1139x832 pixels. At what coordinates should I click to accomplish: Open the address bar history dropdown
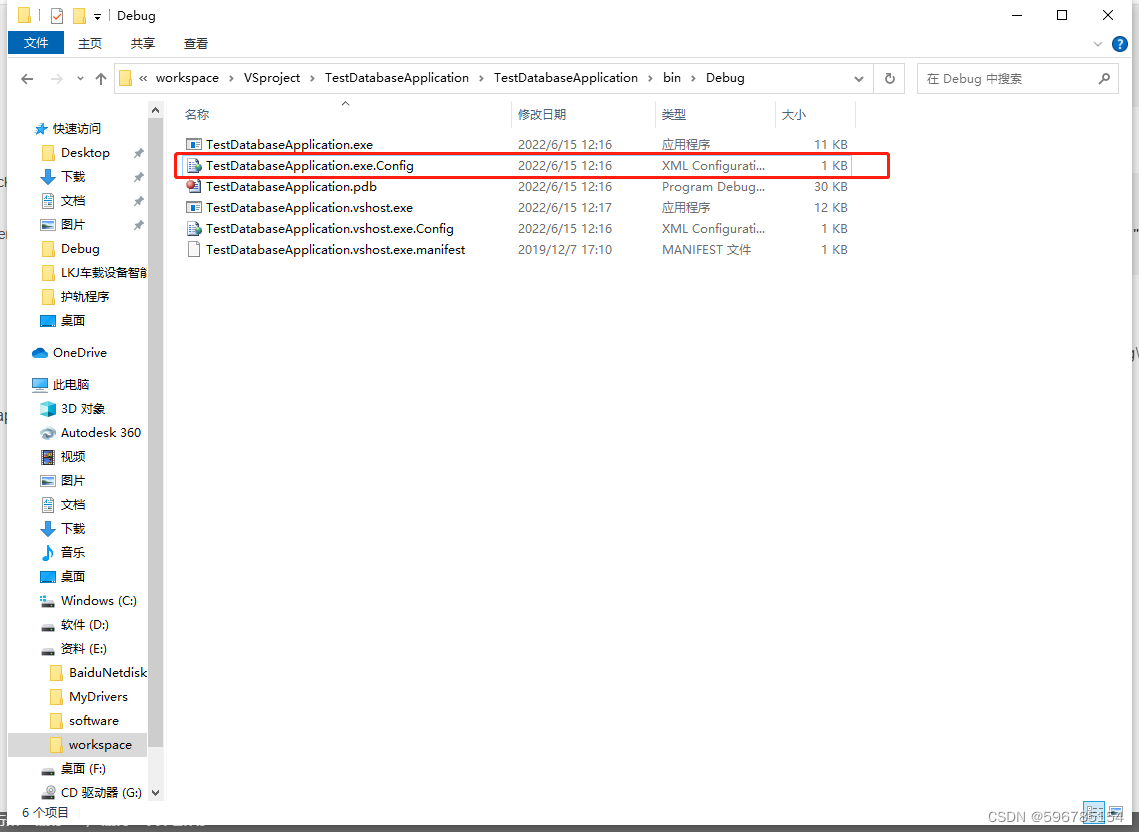pos(858,78)
